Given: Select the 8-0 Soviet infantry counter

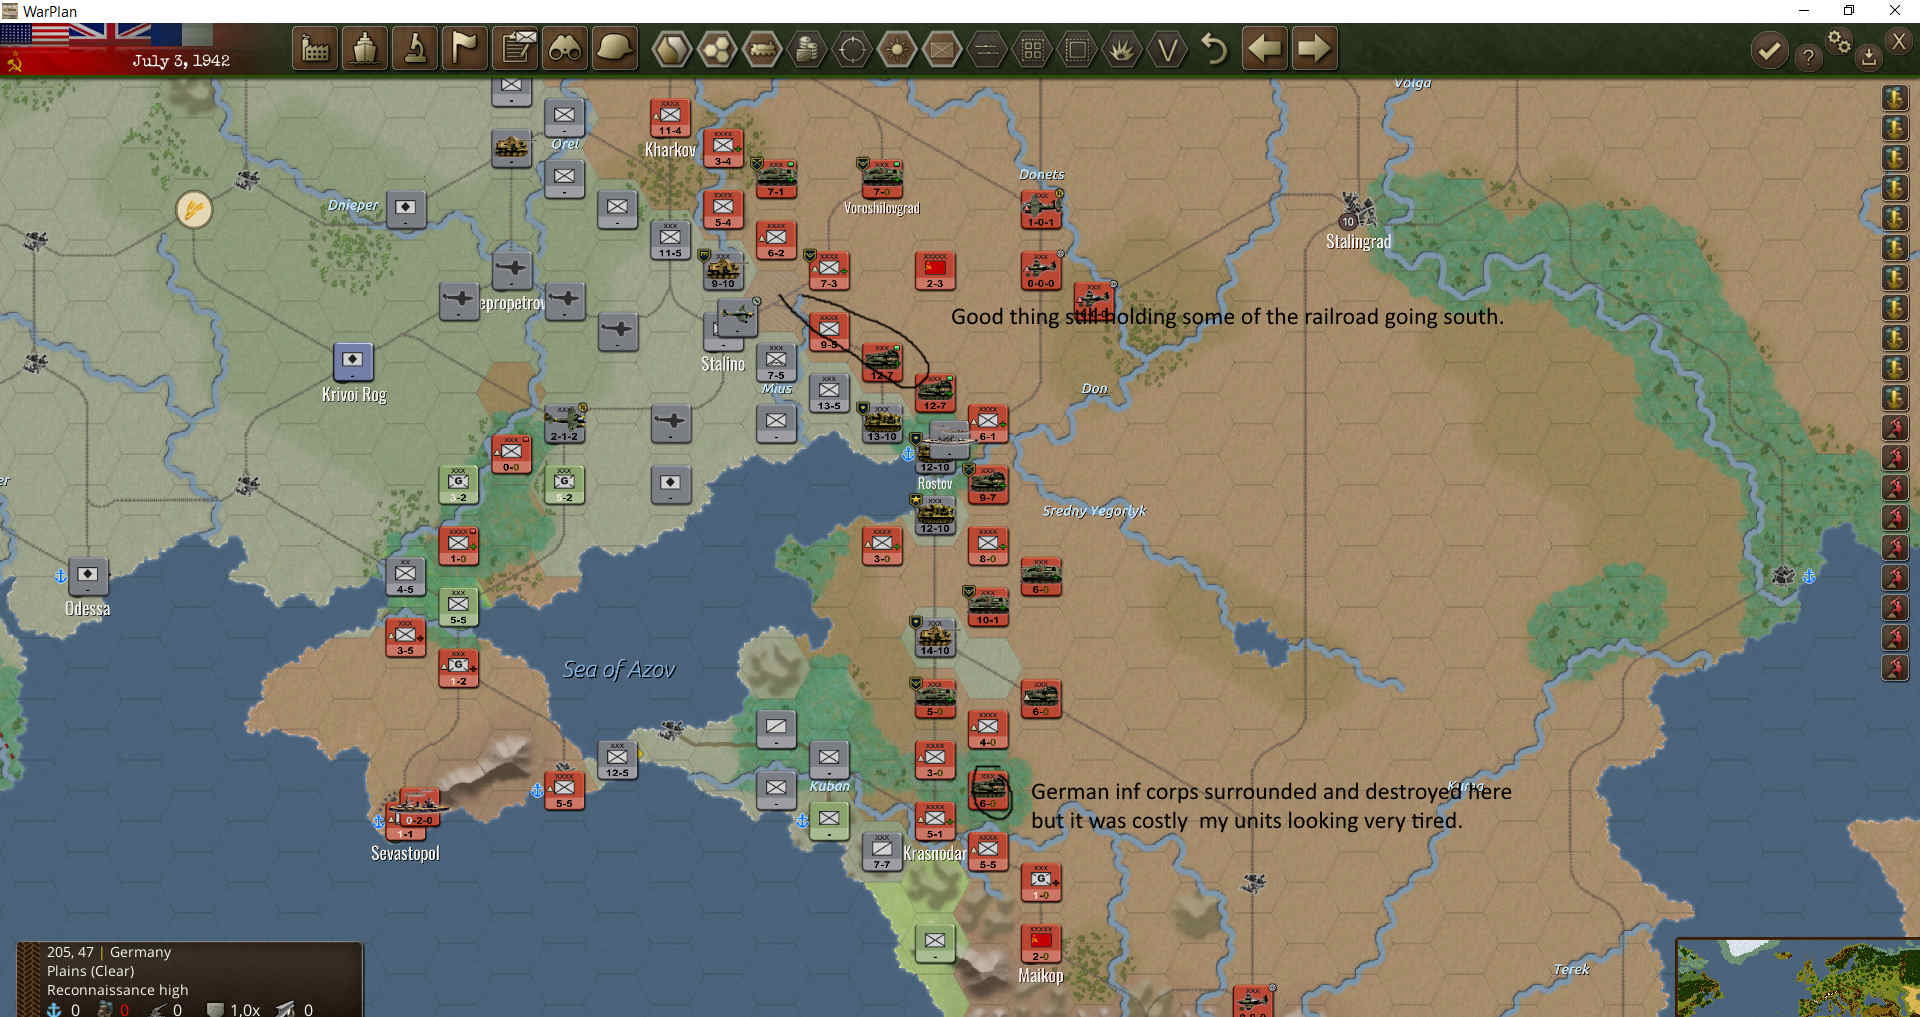Looking at the screenshot, I should tap(988, 545).
